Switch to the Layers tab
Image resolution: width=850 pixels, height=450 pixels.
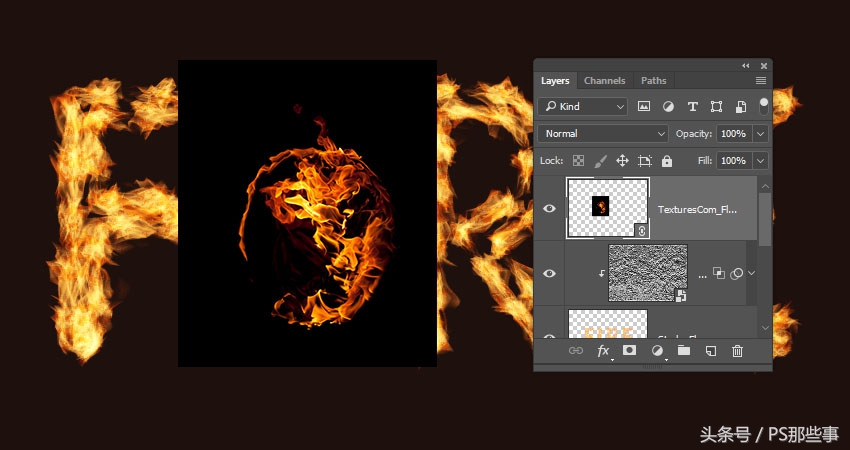click(x=555, y=81)
